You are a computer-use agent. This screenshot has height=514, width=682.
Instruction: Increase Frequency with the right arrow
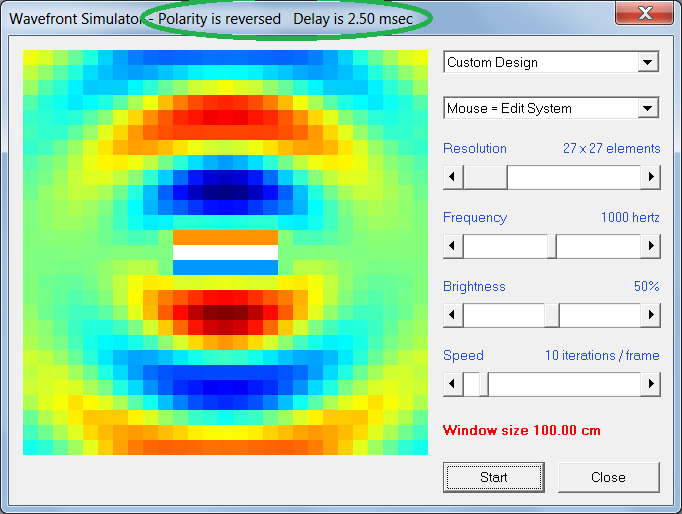click(x=651, y=246)
